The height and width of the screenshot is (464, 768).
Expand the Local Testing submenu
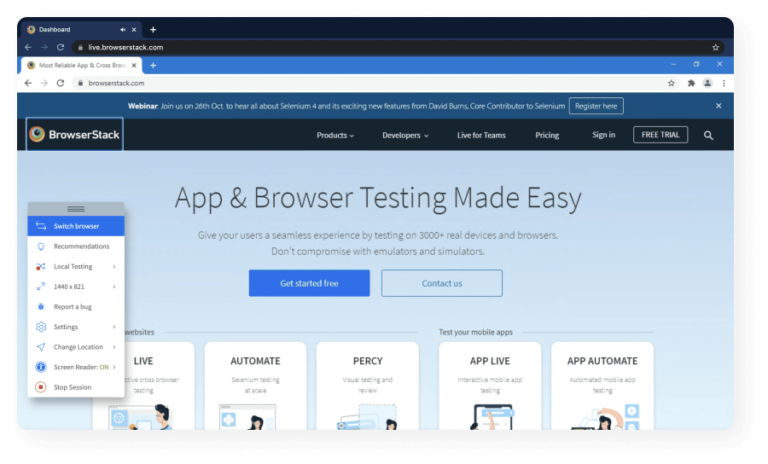click(76, 266)
